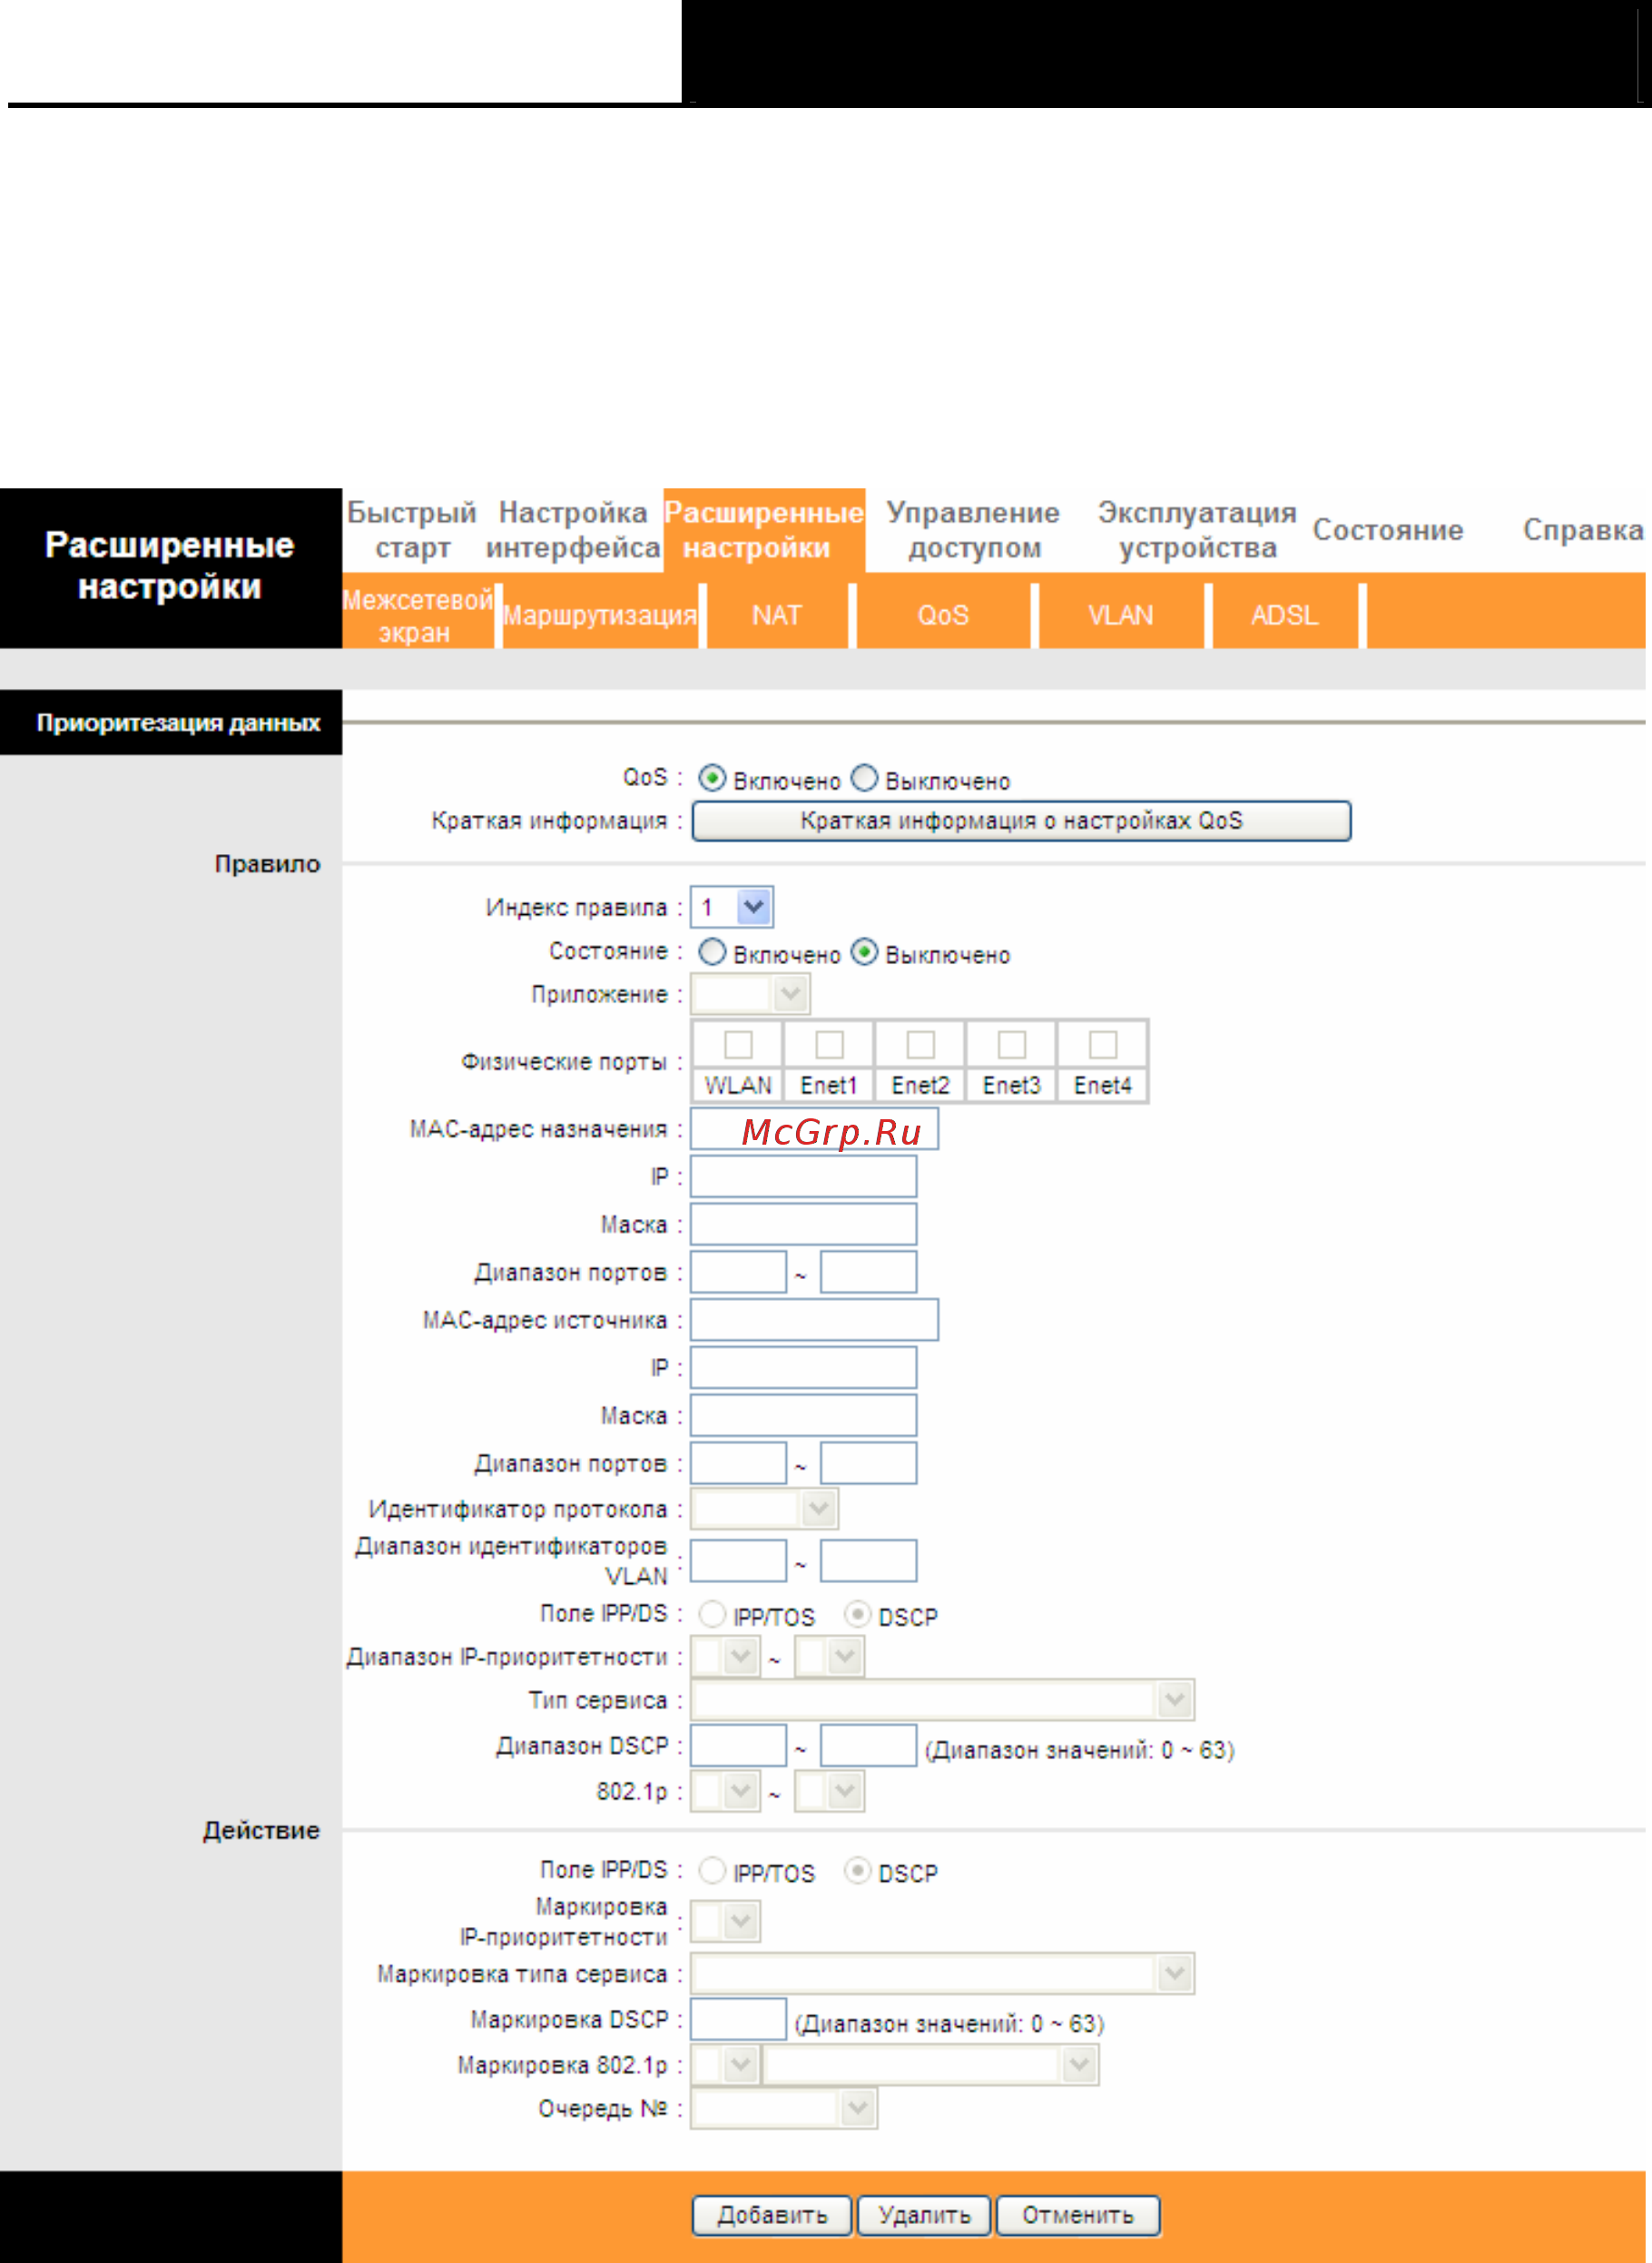Open the NAT submenu
The height and width of the screenshot is (2263, 1652).
tap(777, 616)
